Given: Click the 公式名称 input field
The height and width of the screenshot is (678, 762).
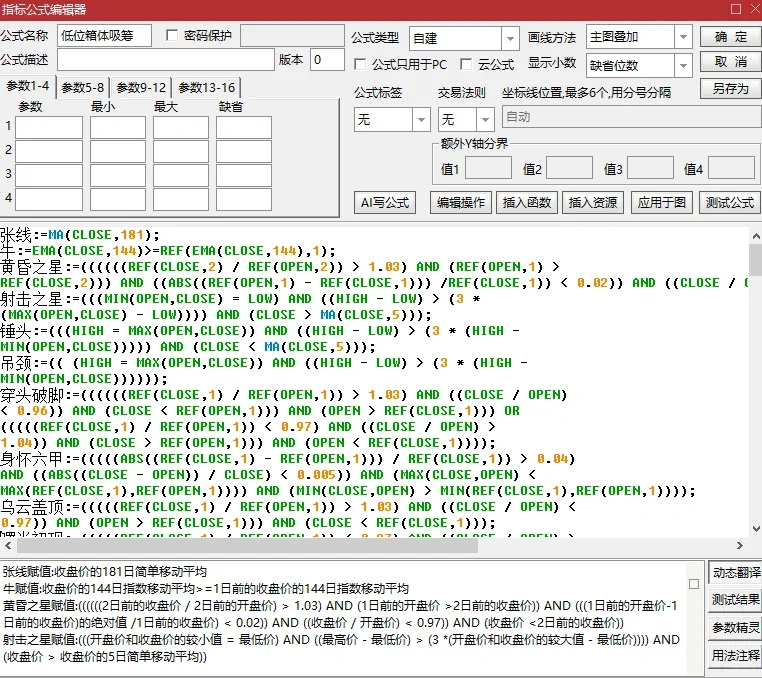Looking at the screenshot, I should point(104,35).
